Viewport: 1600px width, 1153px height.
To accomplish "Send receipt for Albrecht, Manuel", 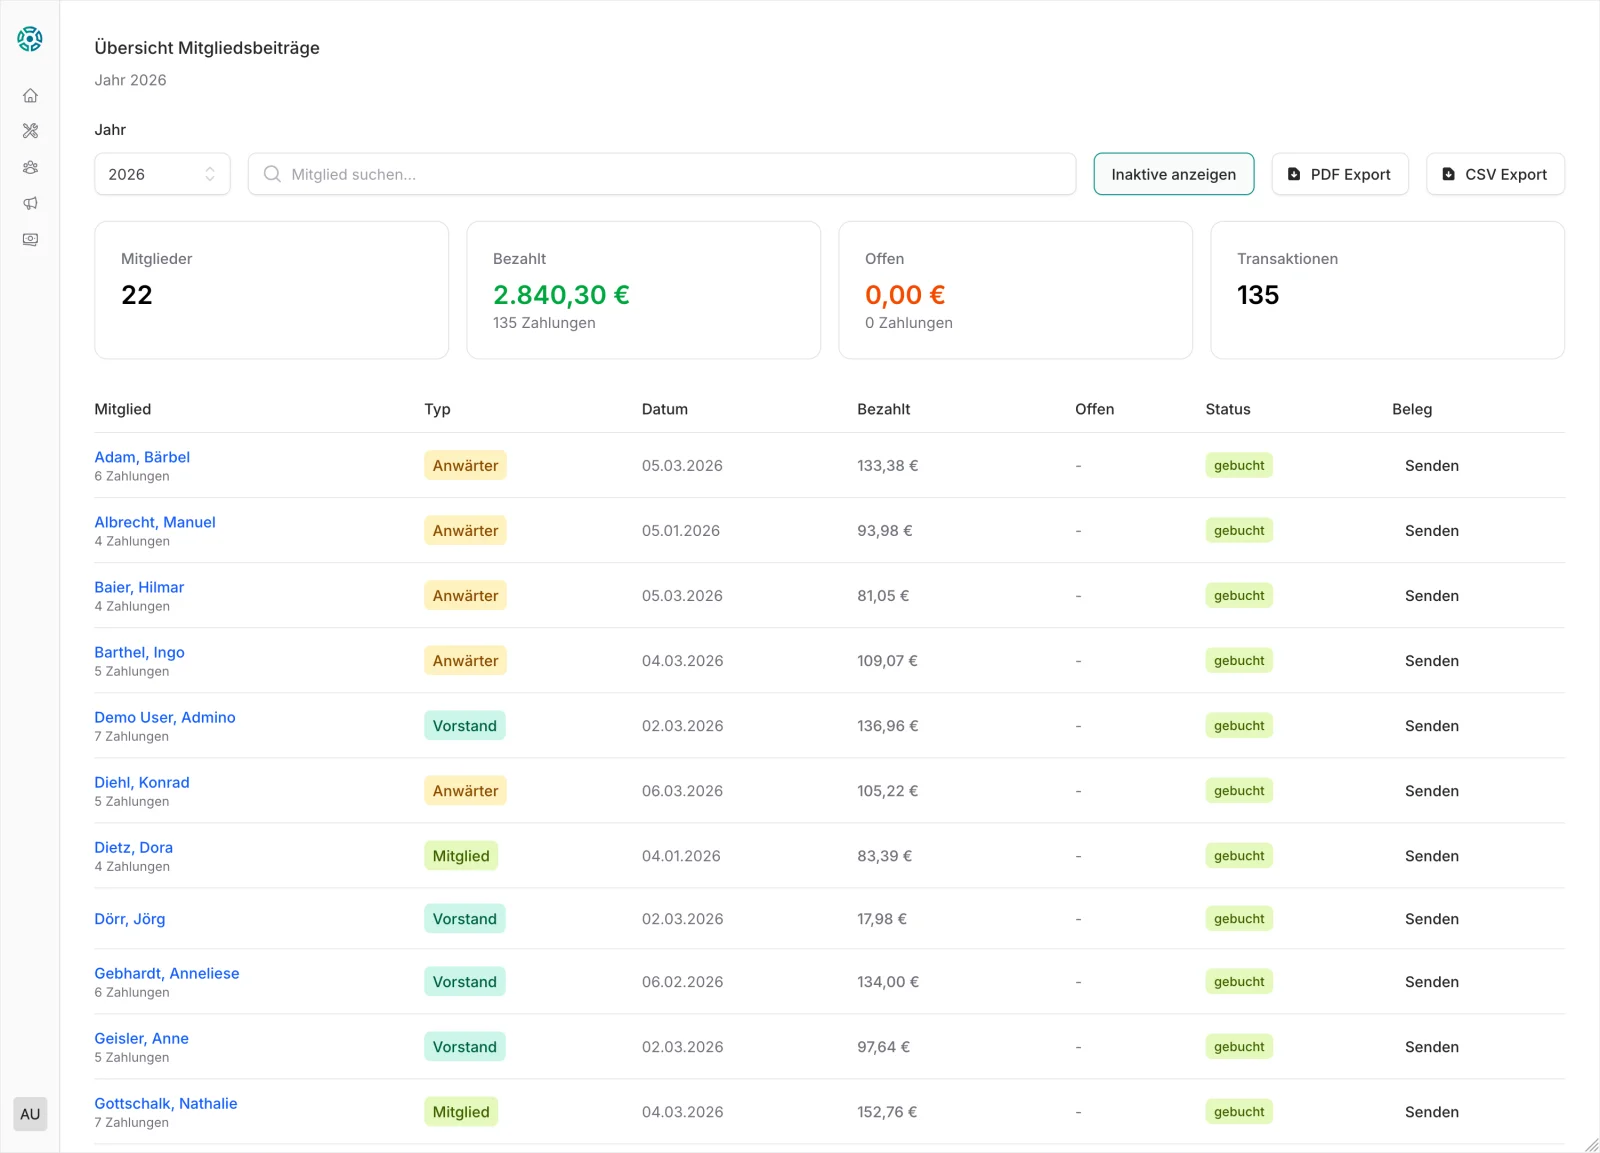I will 1431,531.
